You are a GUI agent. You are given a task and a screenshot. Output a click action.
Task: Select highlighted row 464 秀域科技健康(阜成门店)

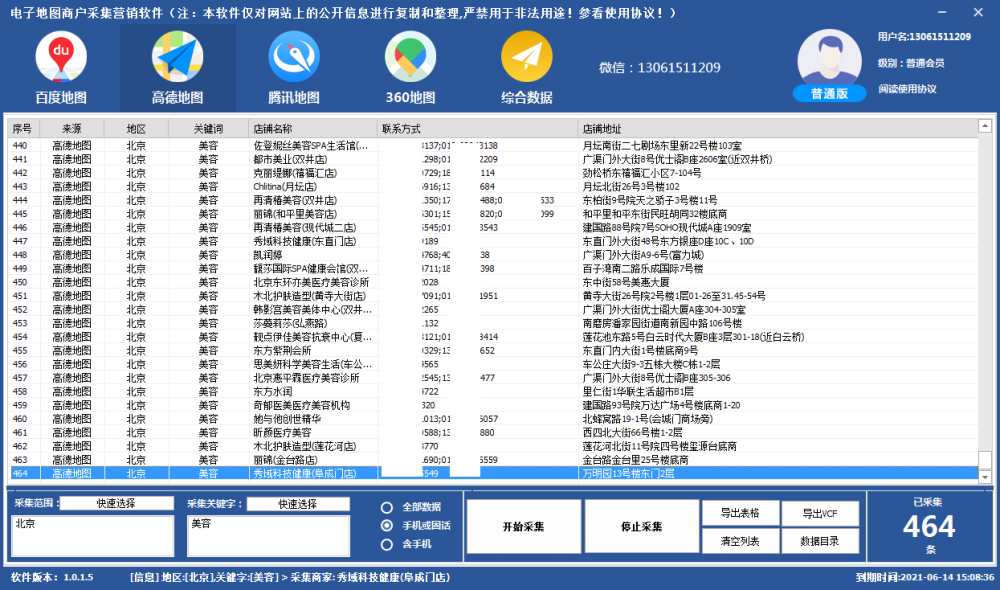(x=494, y=473)
